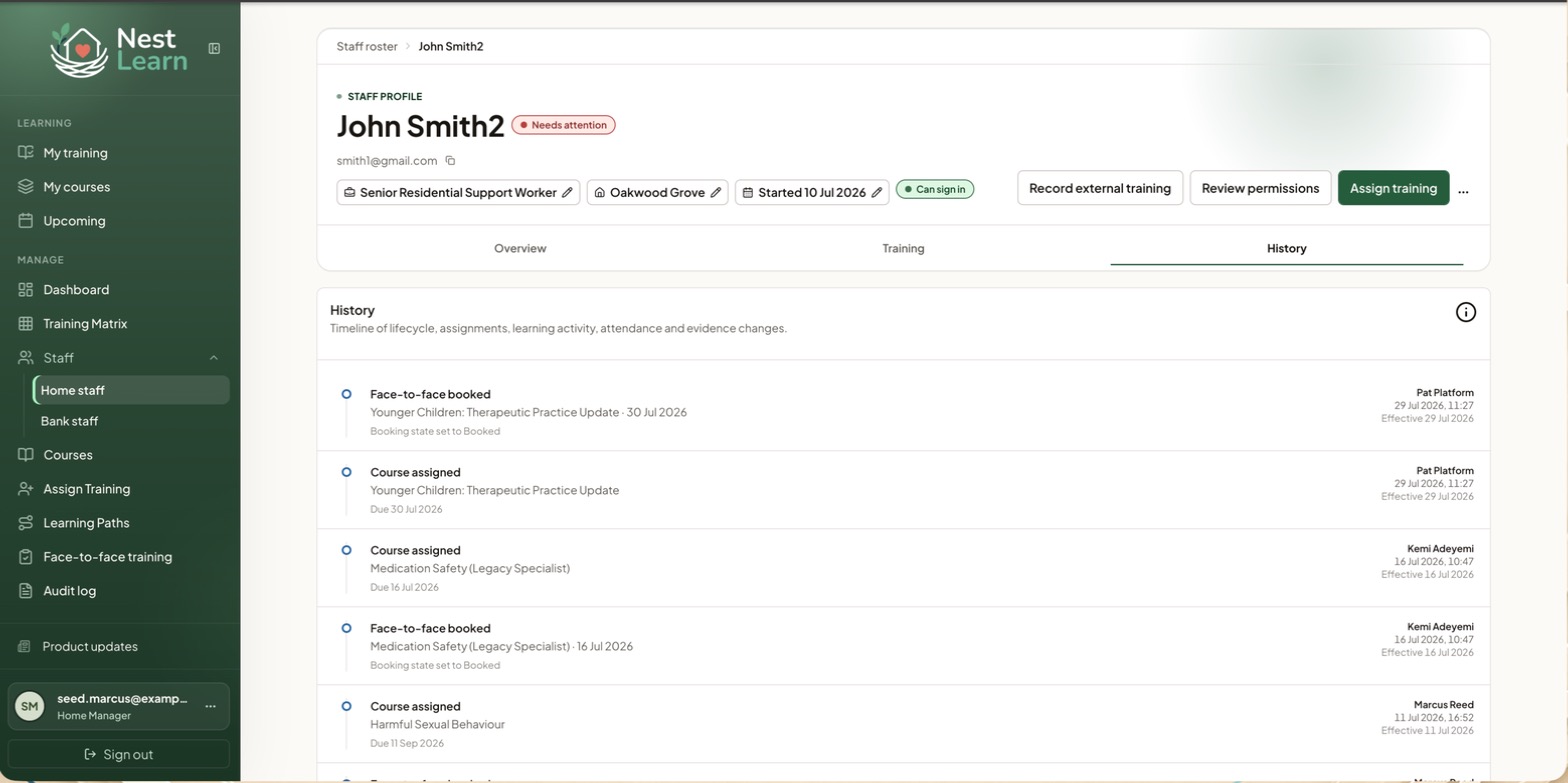
Task: Click Medication Safety course assigned entry
Action: pos(903,568)
